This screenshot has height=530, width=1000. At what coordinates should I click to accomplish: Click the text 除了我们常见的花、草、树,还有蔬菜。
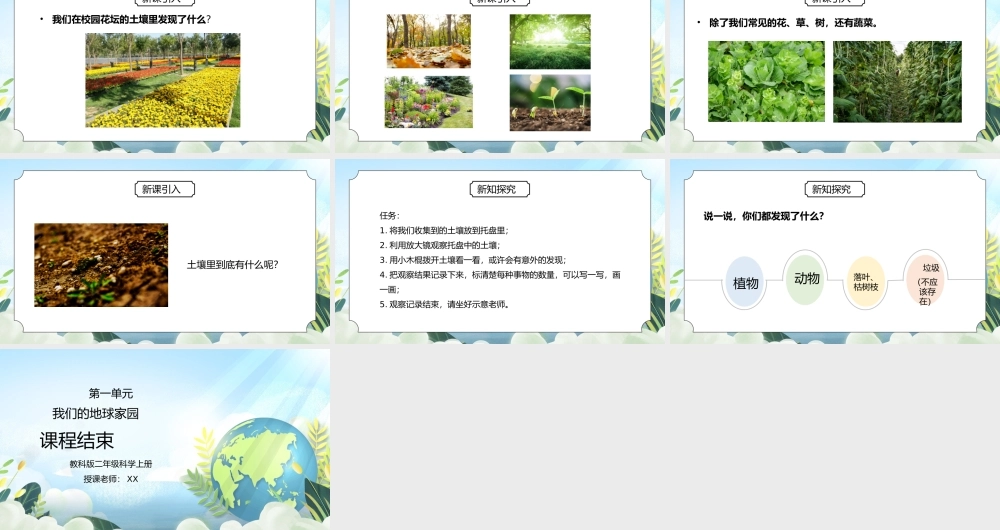(x=795, y=23)
